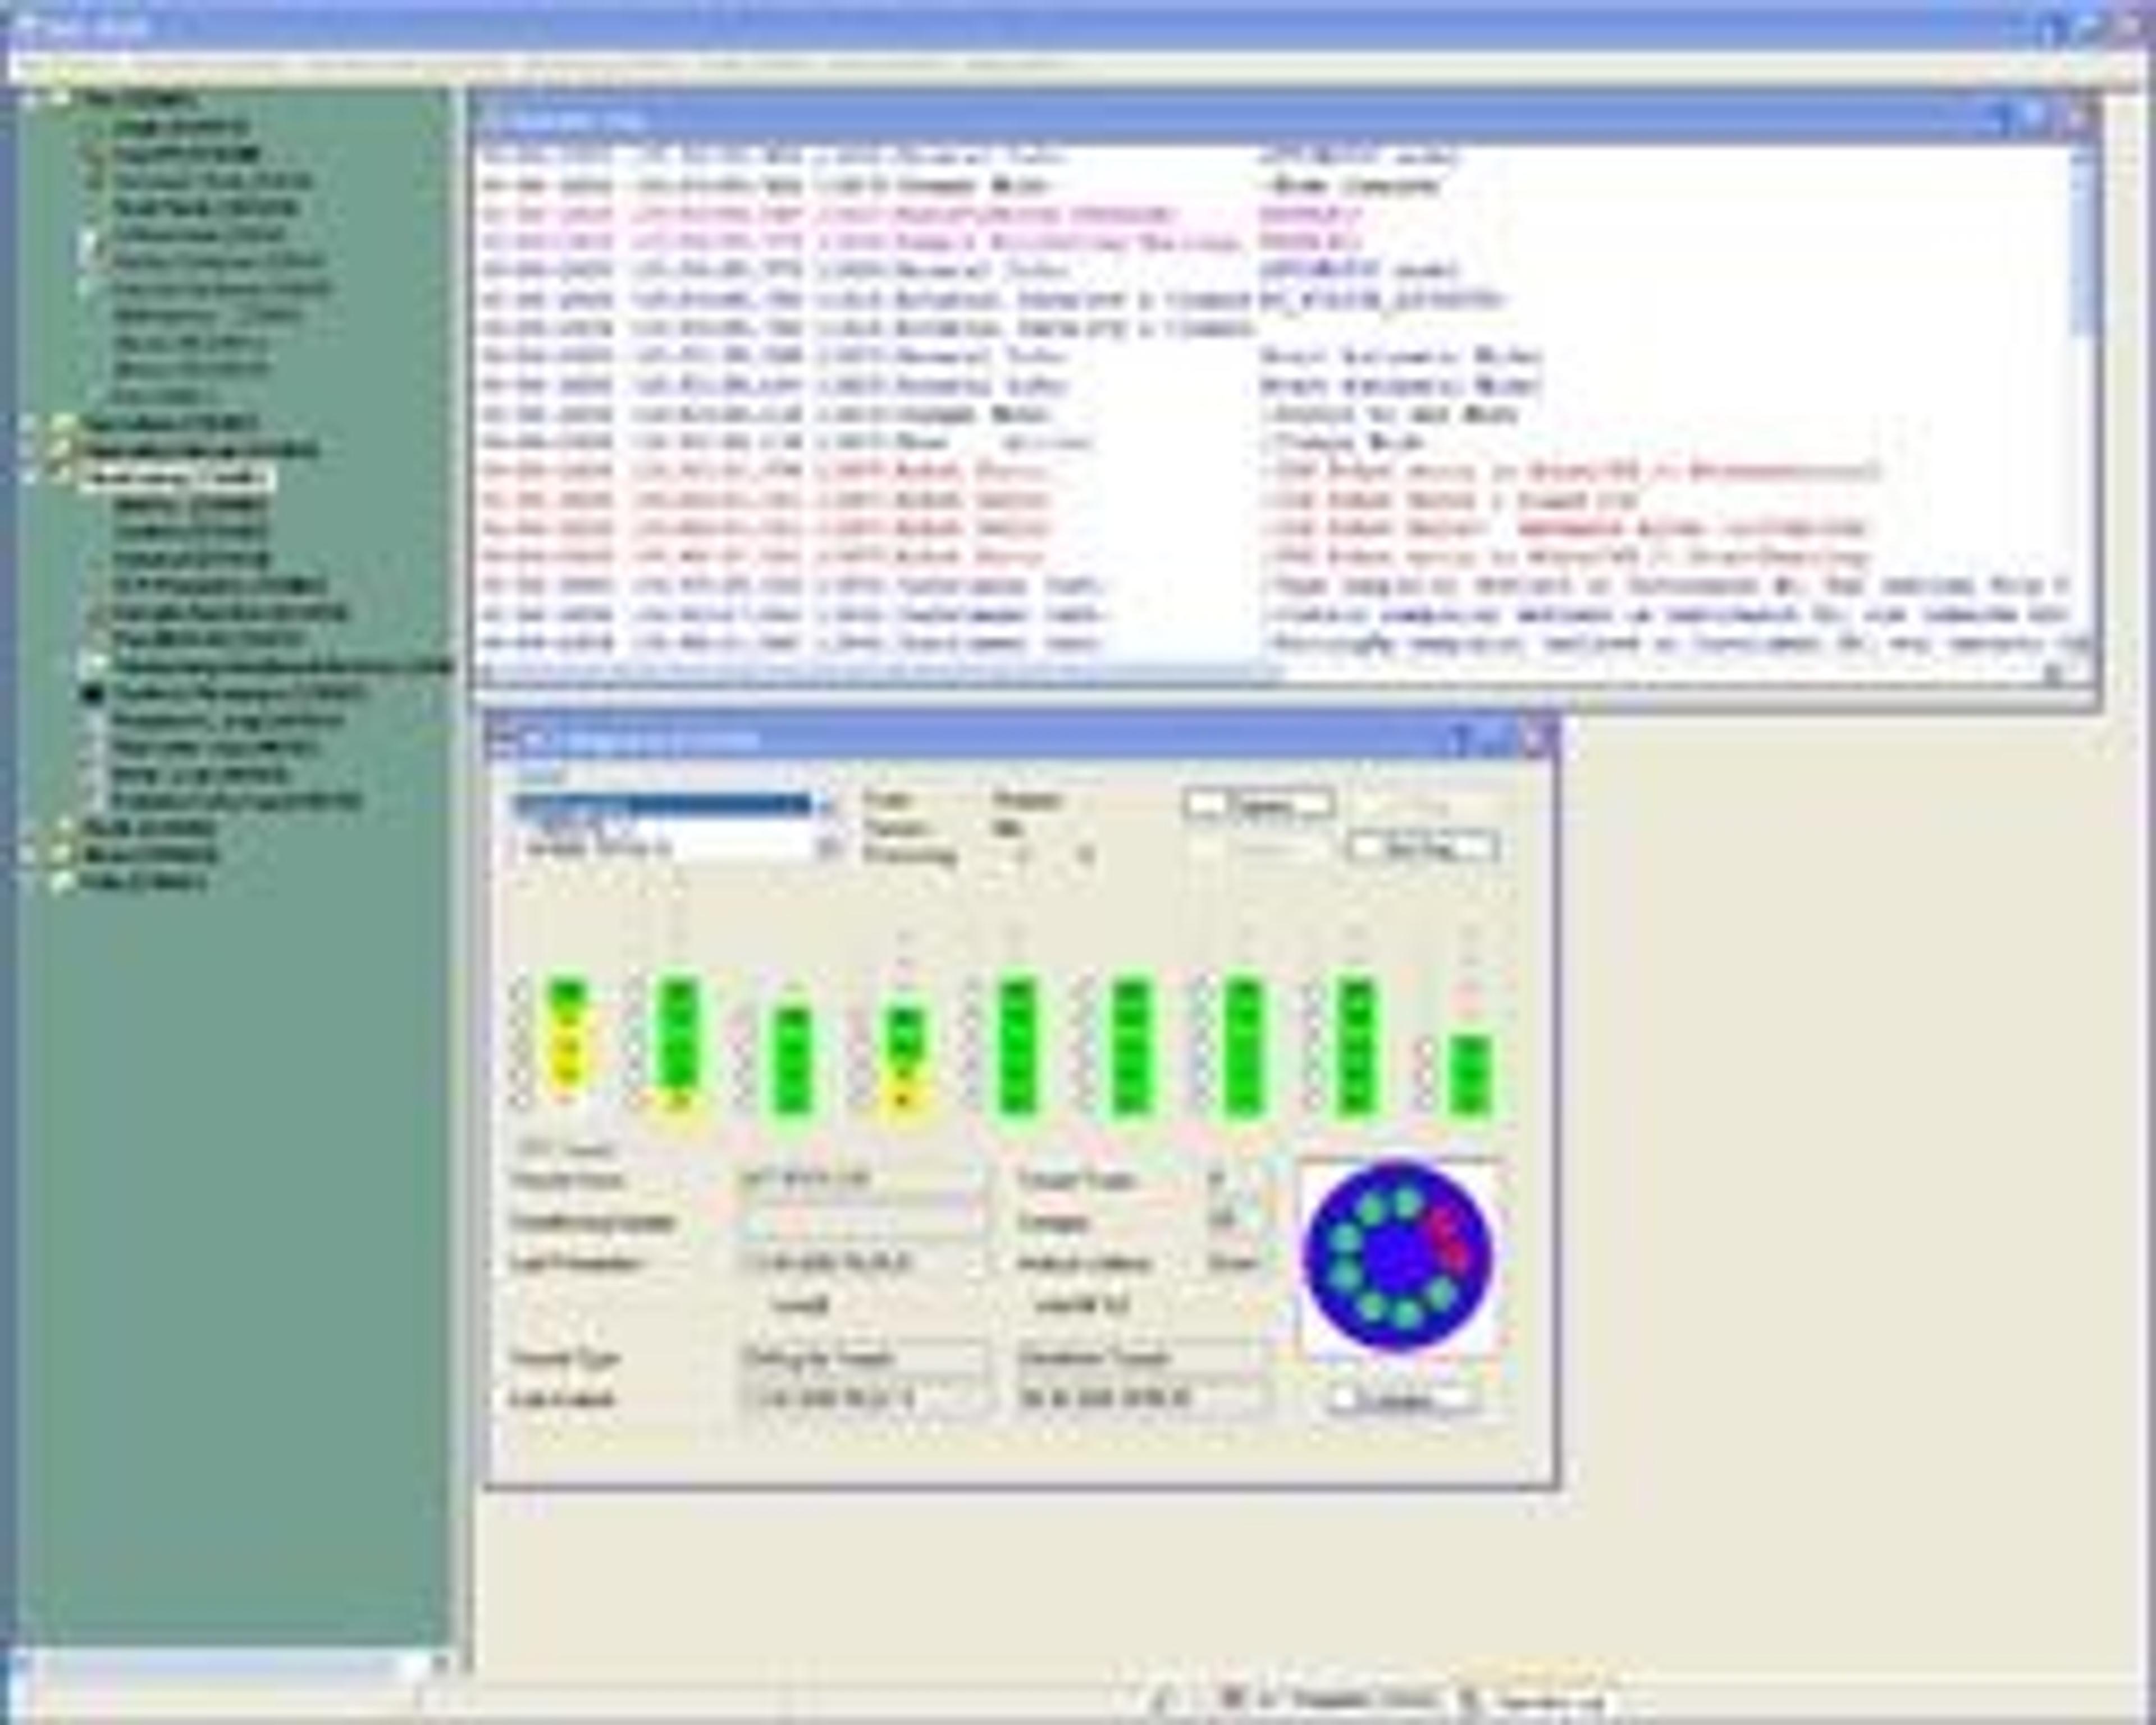
Task: Click the help question-mark icon in the lower dialog title bar
Action: coord(1461,740)
